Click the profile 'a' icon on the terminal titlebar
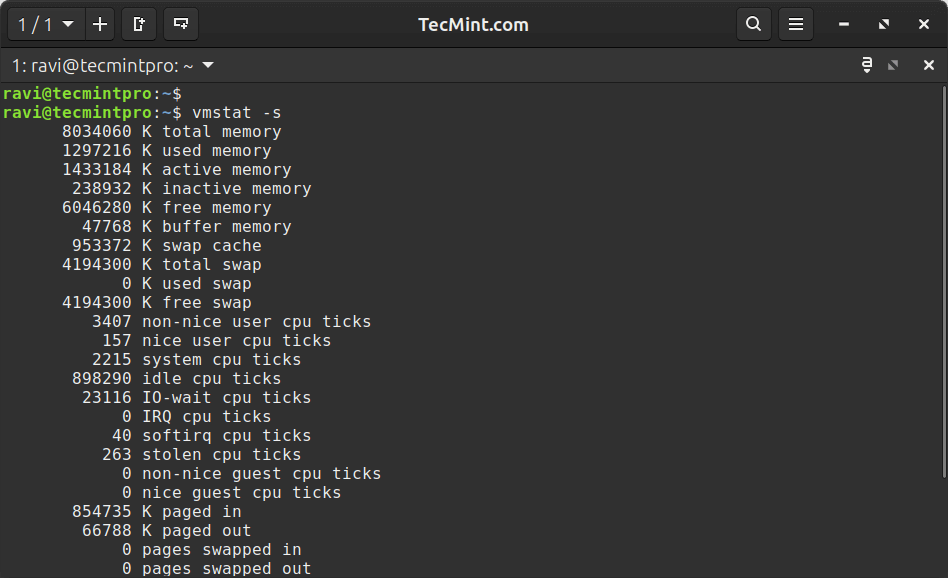 866,64
